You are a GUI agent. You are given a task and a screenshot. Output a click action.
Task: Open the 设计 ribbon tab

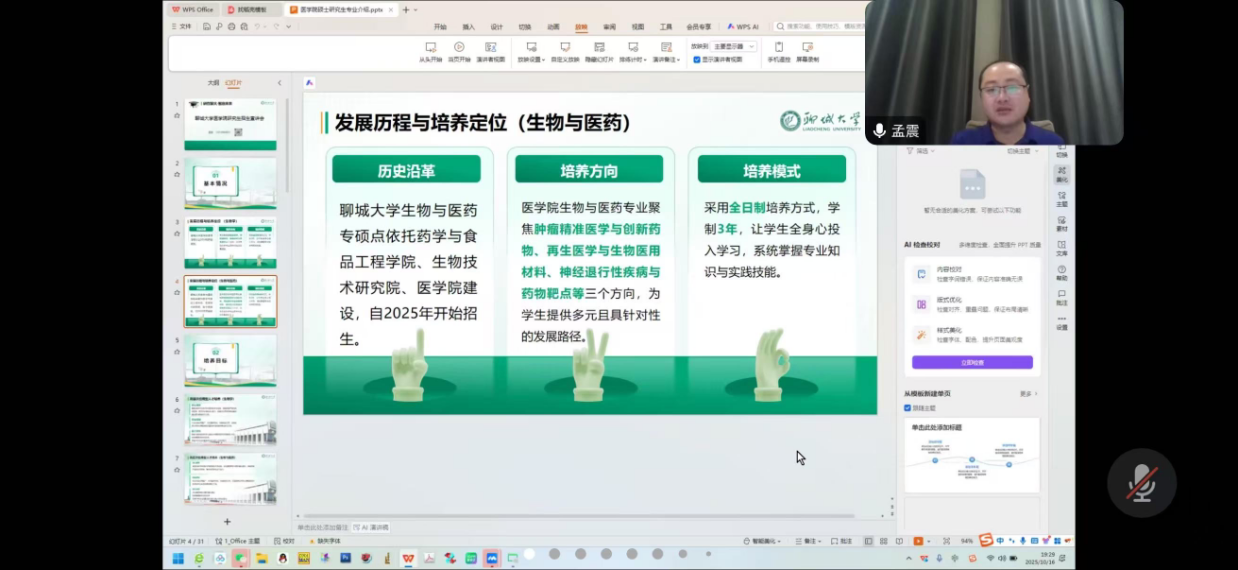[497, 27]
